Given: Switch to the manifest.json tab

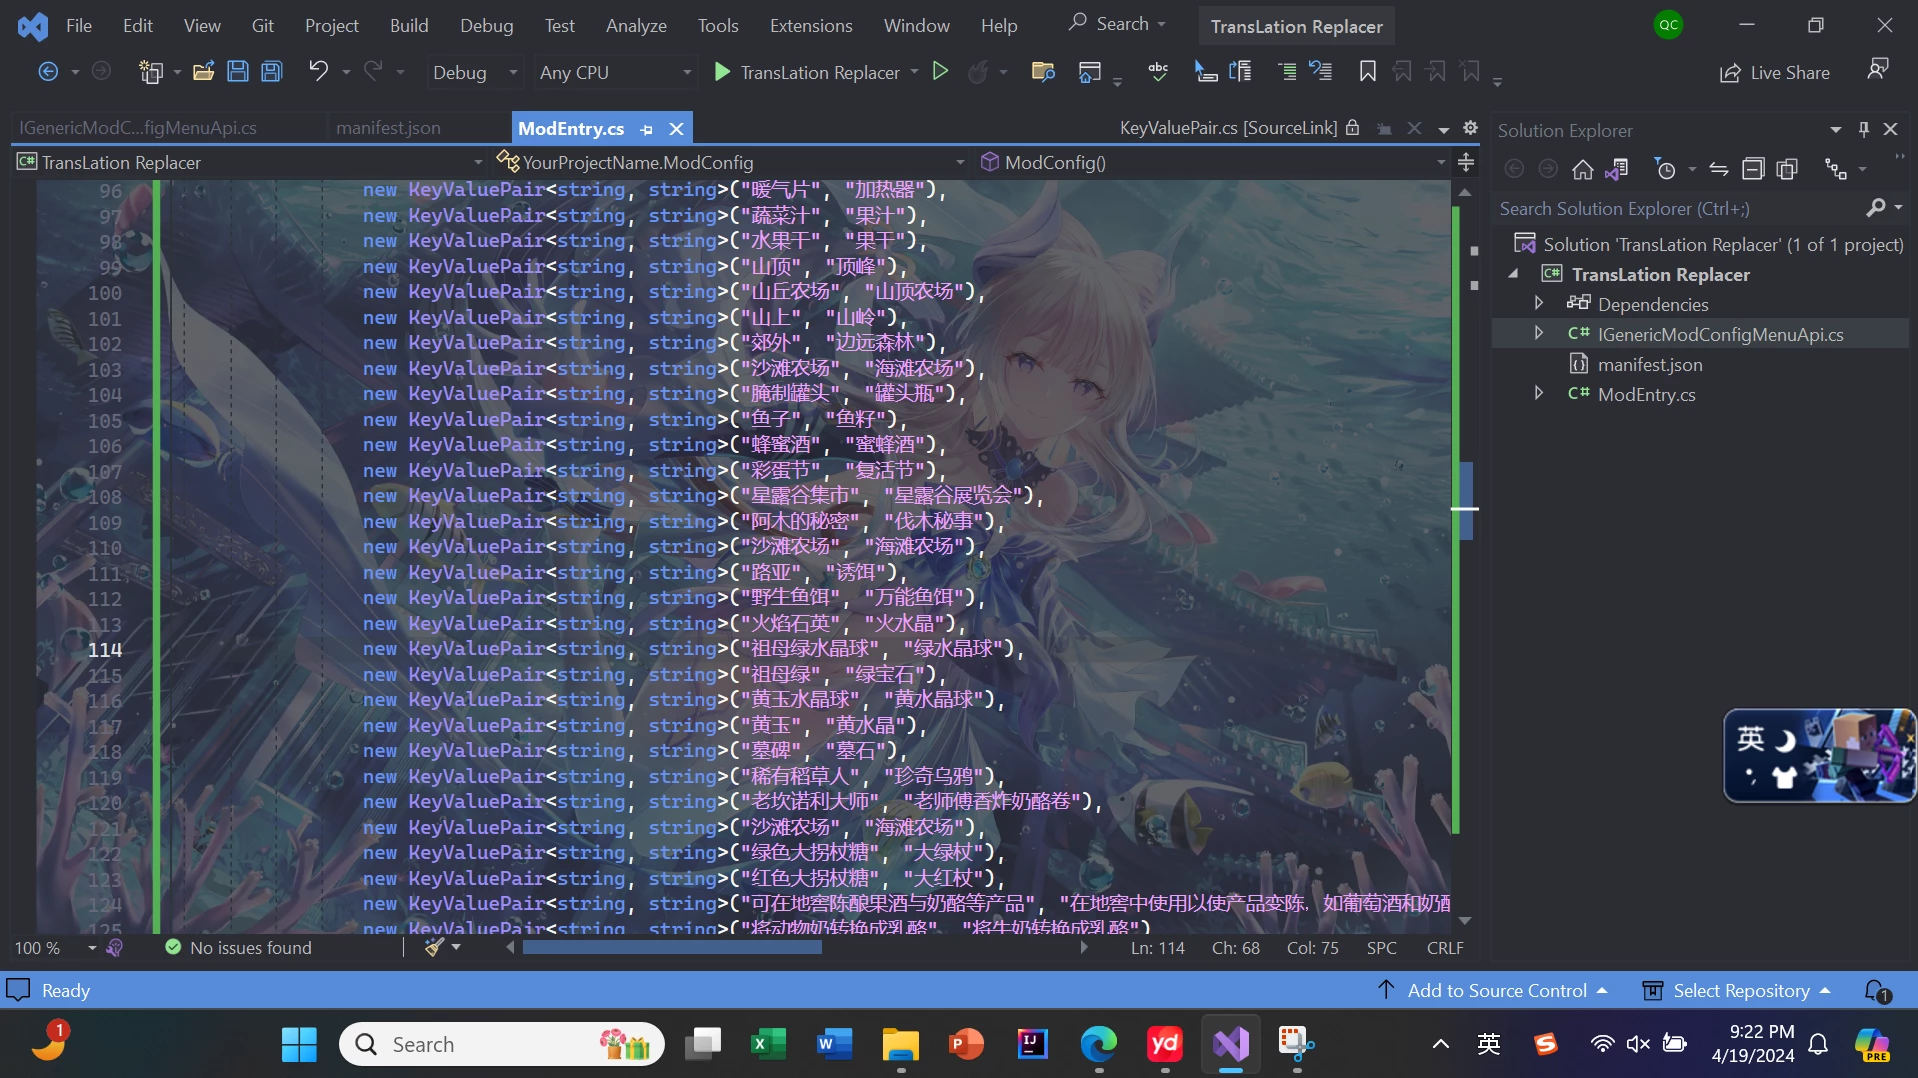Looking at the screenshot, I should [x=388, y=128].
